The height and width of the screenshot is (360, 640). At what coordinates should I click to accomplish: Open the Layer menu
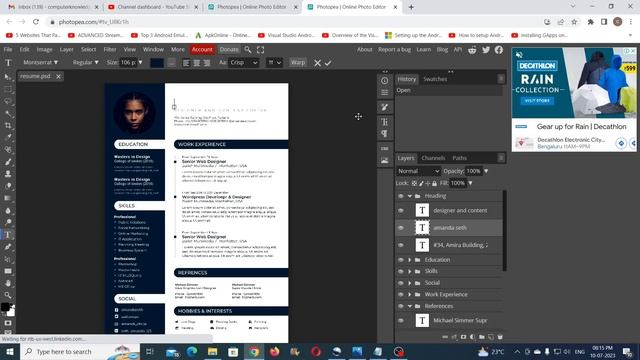click(x=66, y=49)
